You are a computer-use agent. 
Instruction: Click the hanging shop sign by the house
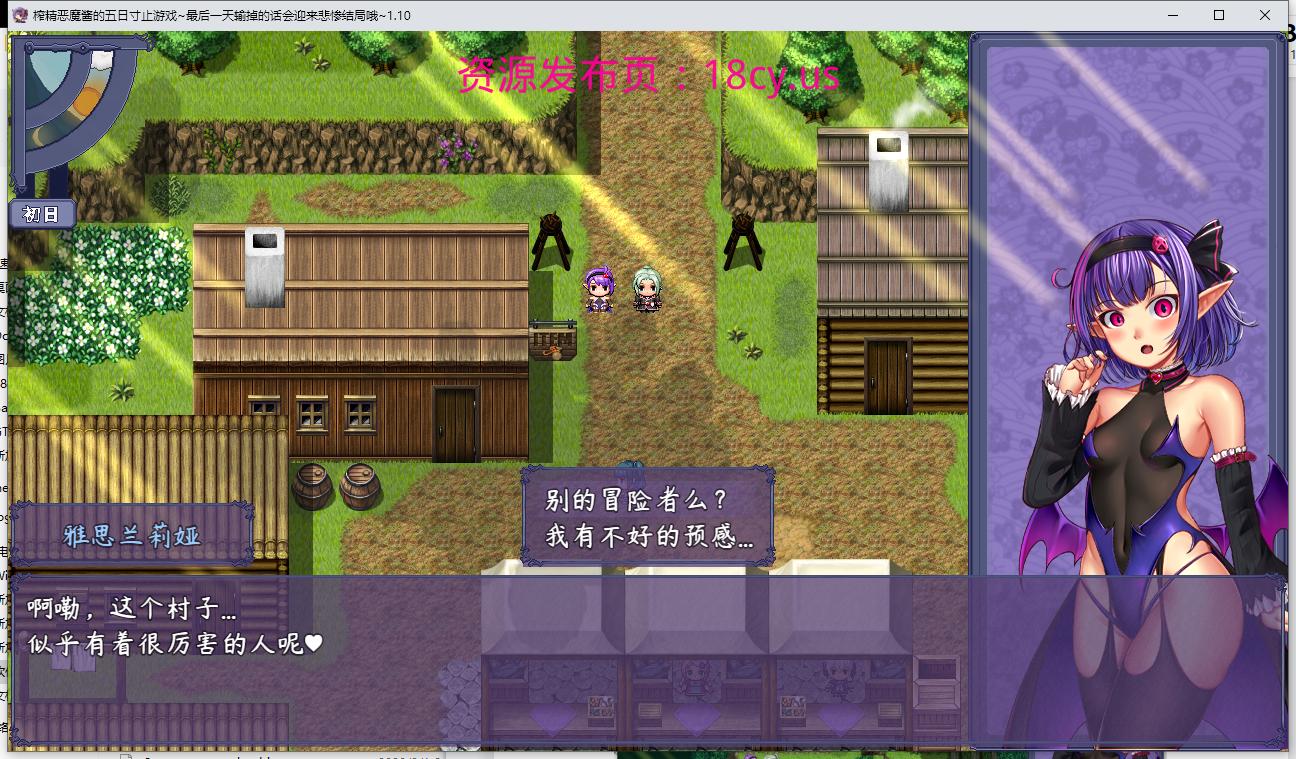pos(552,340)
